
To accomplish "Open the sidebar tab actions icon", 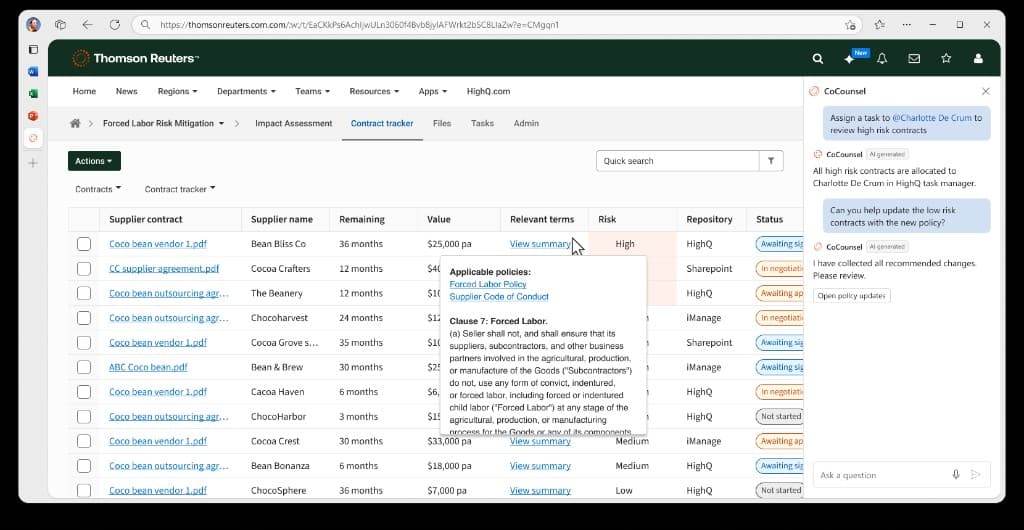I will pos(33,50).
